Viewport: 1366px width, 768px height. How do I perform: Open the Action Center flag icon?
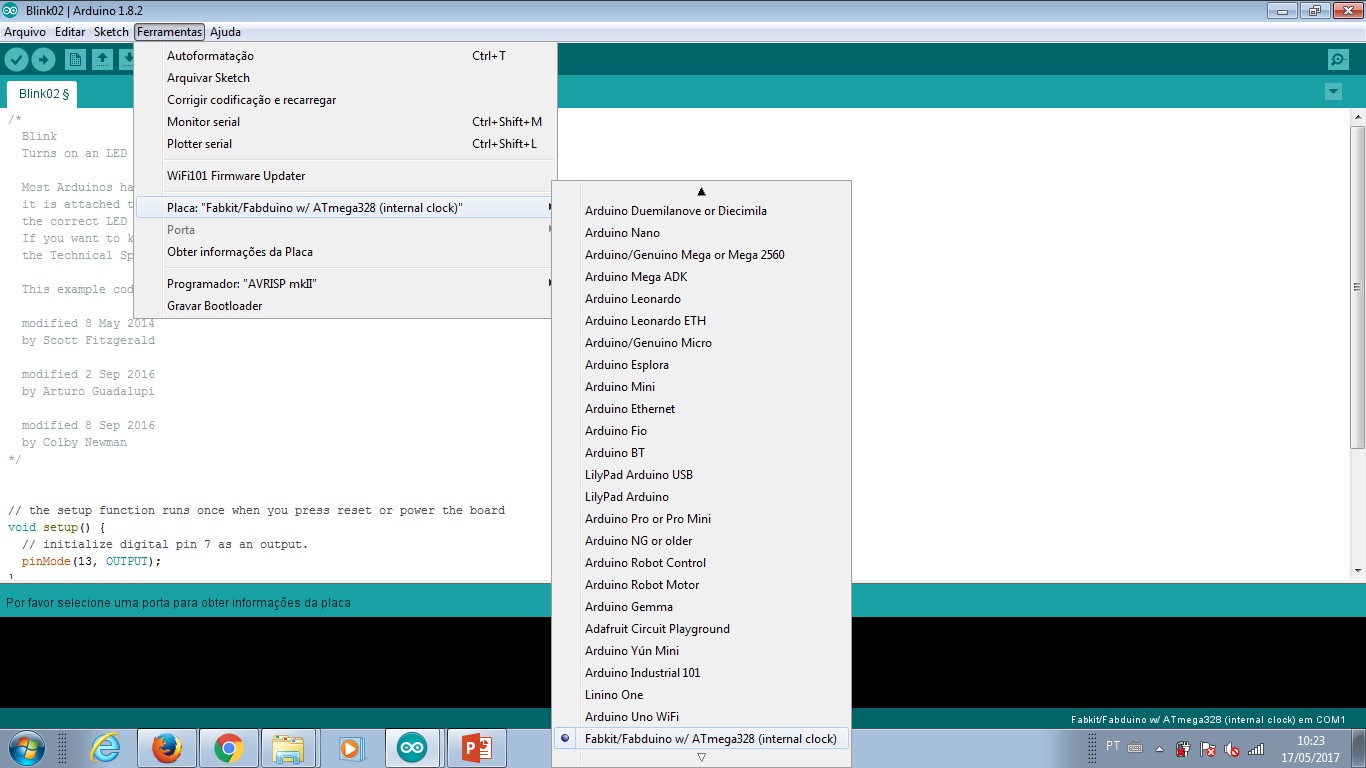click(x=1208, y=749)
